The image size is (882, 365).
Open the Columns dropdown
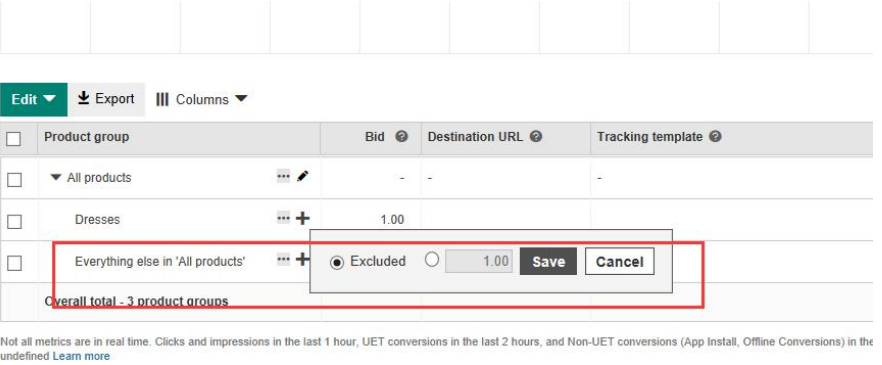click(201, 100)
